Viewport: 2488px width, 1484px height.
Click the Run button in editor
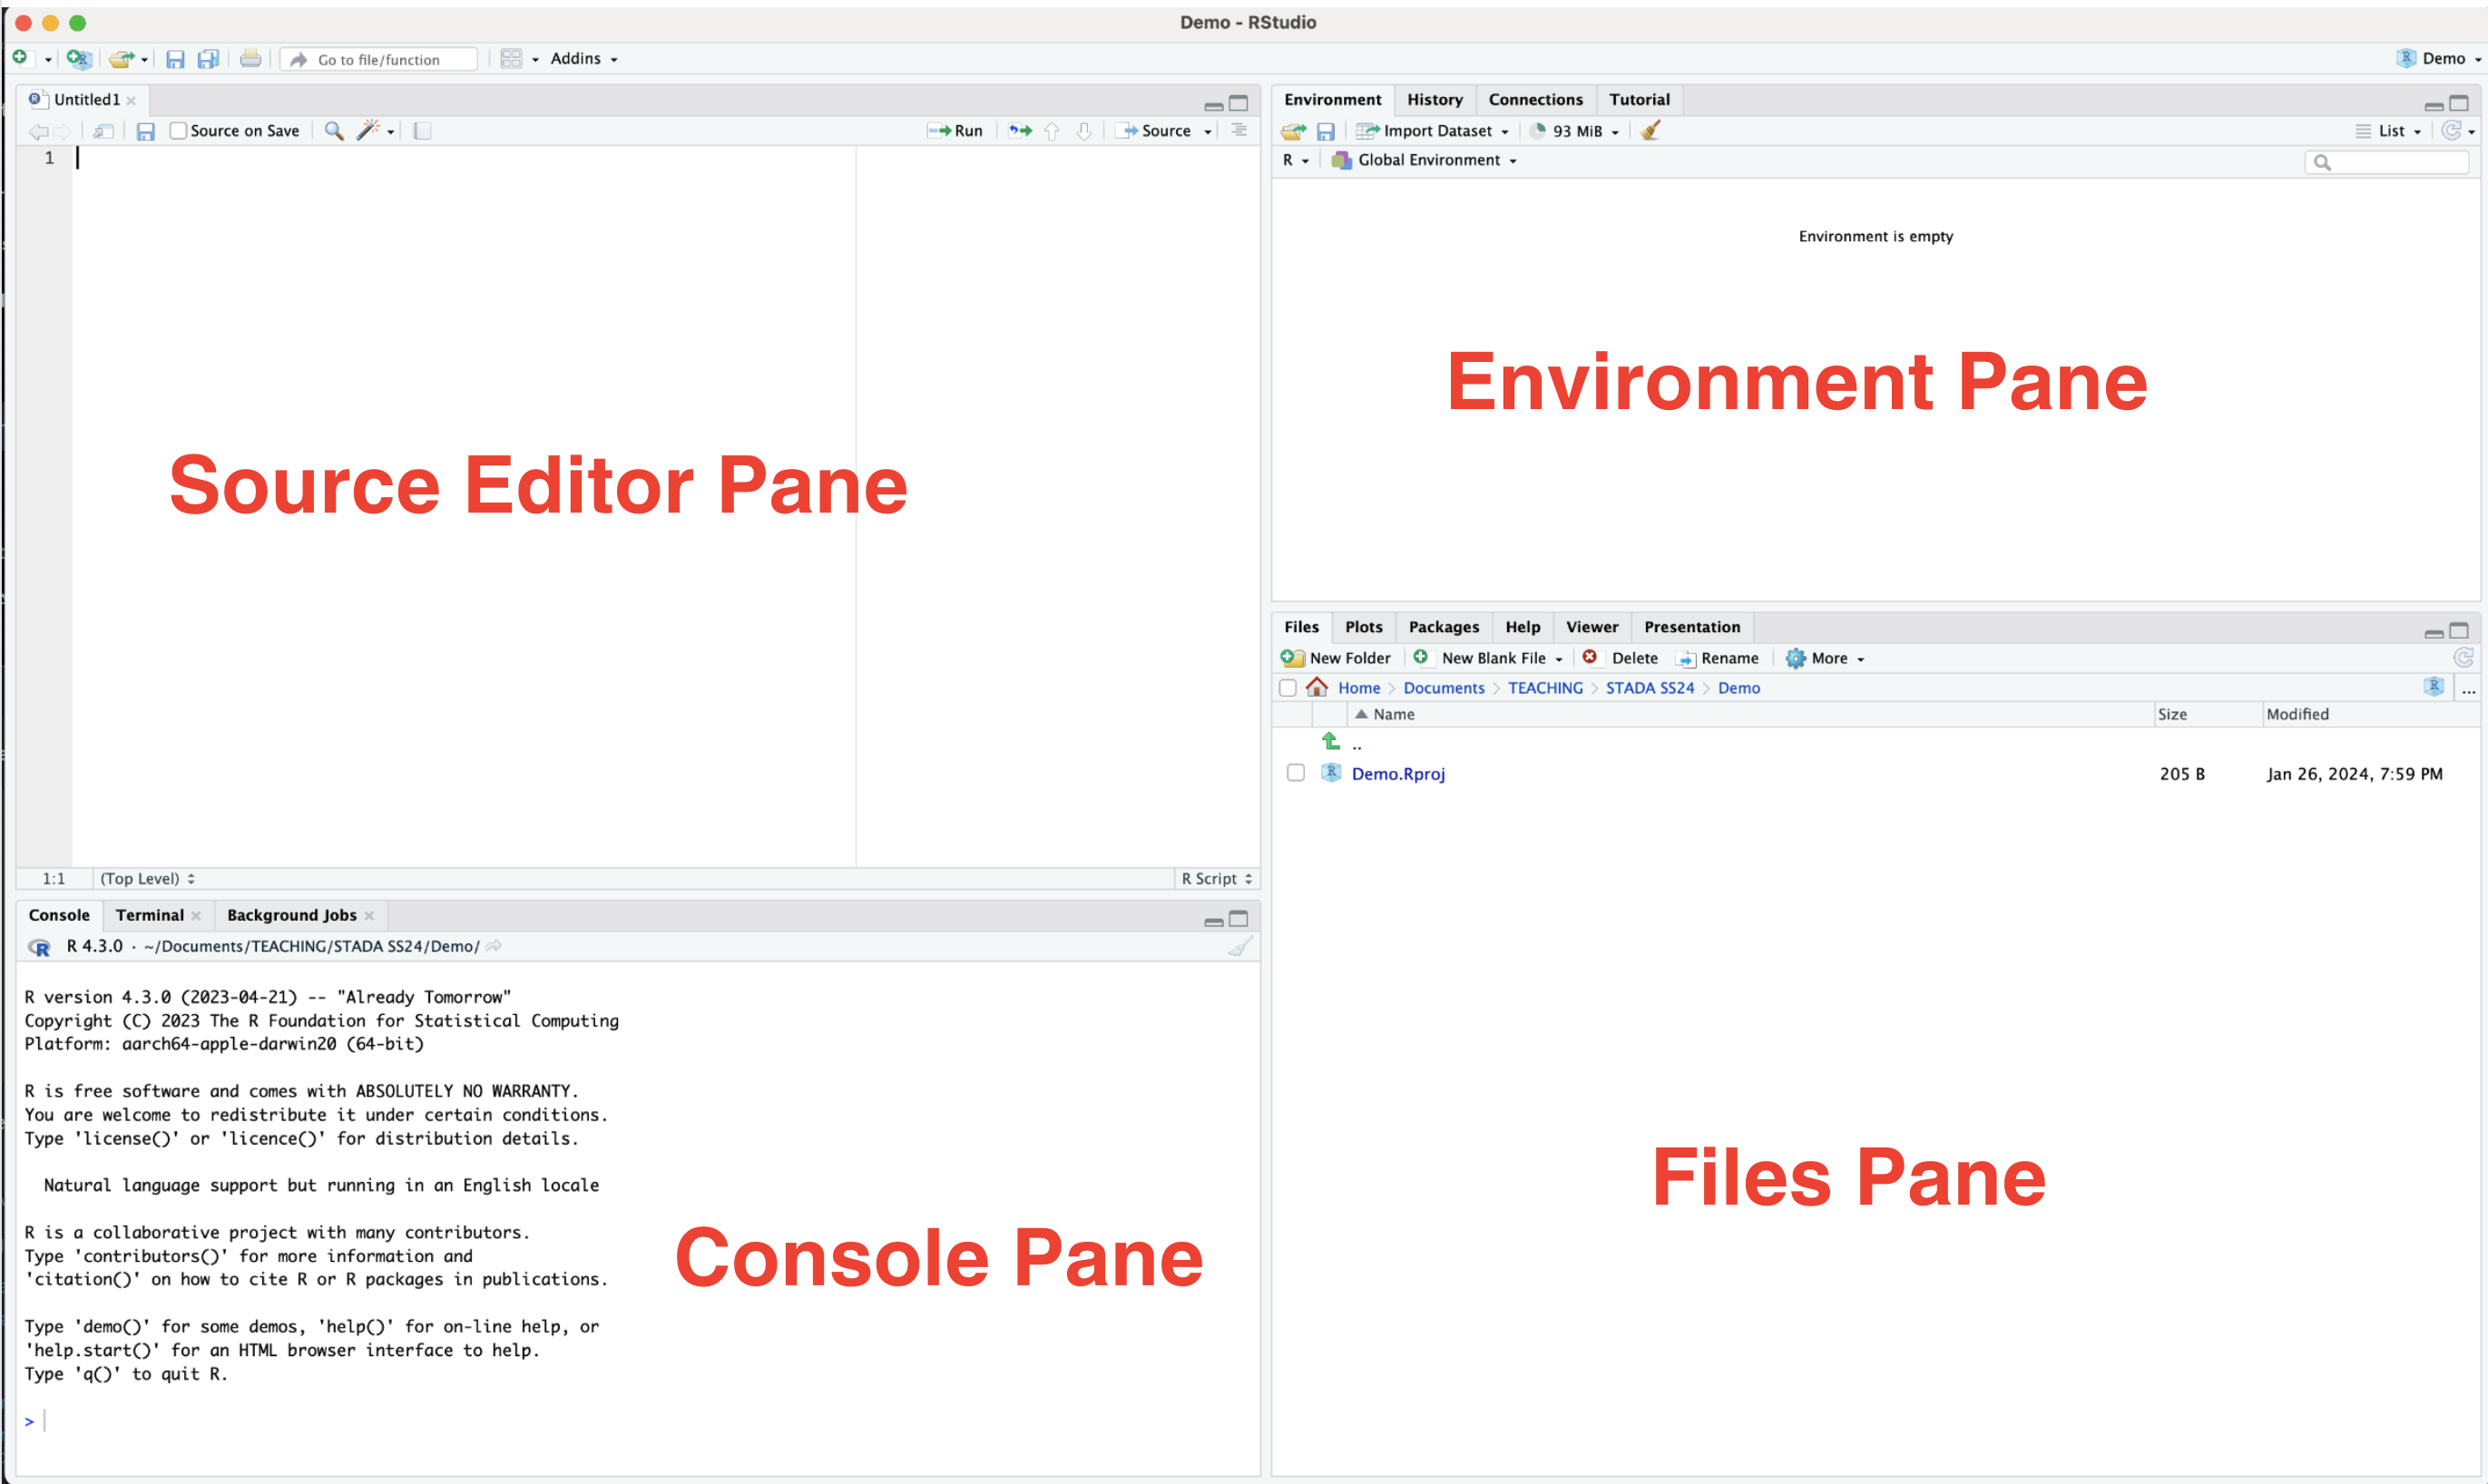point(956,131)
